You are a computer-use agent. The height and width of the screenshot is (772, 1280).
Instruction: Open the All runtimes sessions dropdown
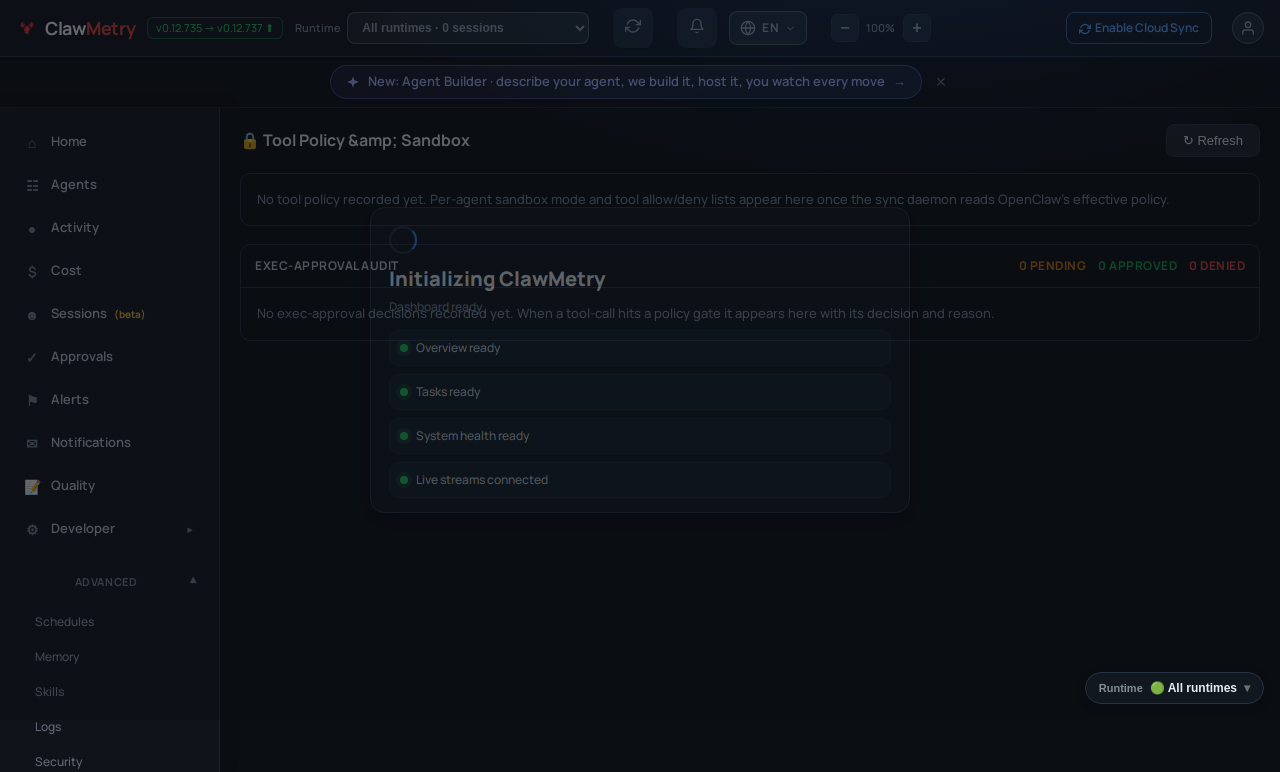coord(468,28)
